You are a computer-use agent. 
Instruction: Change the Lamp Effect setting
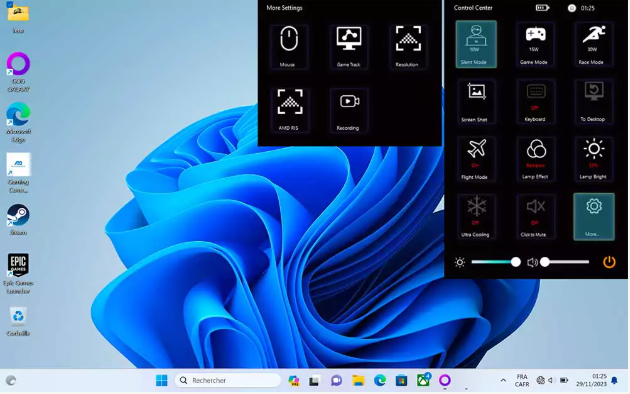tap(535, 159)
